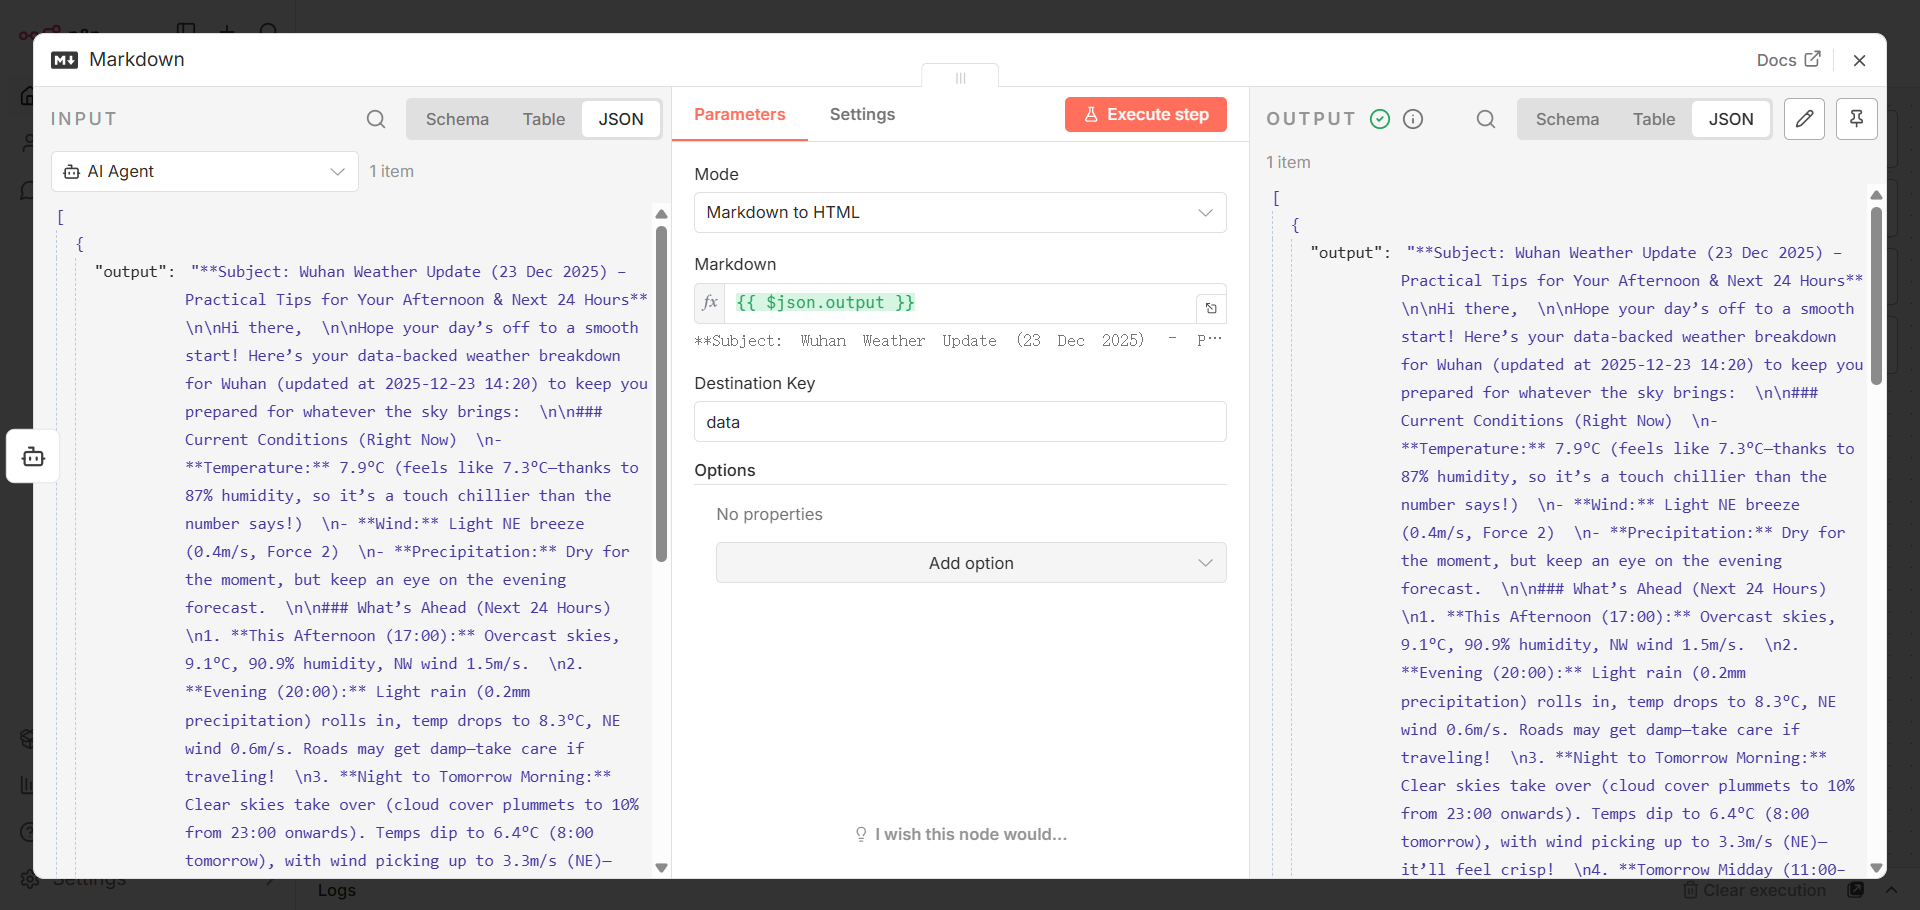Click the output info circle icon
Image resolution: width=1920 pixels, height=910 pixels.
1413,119
